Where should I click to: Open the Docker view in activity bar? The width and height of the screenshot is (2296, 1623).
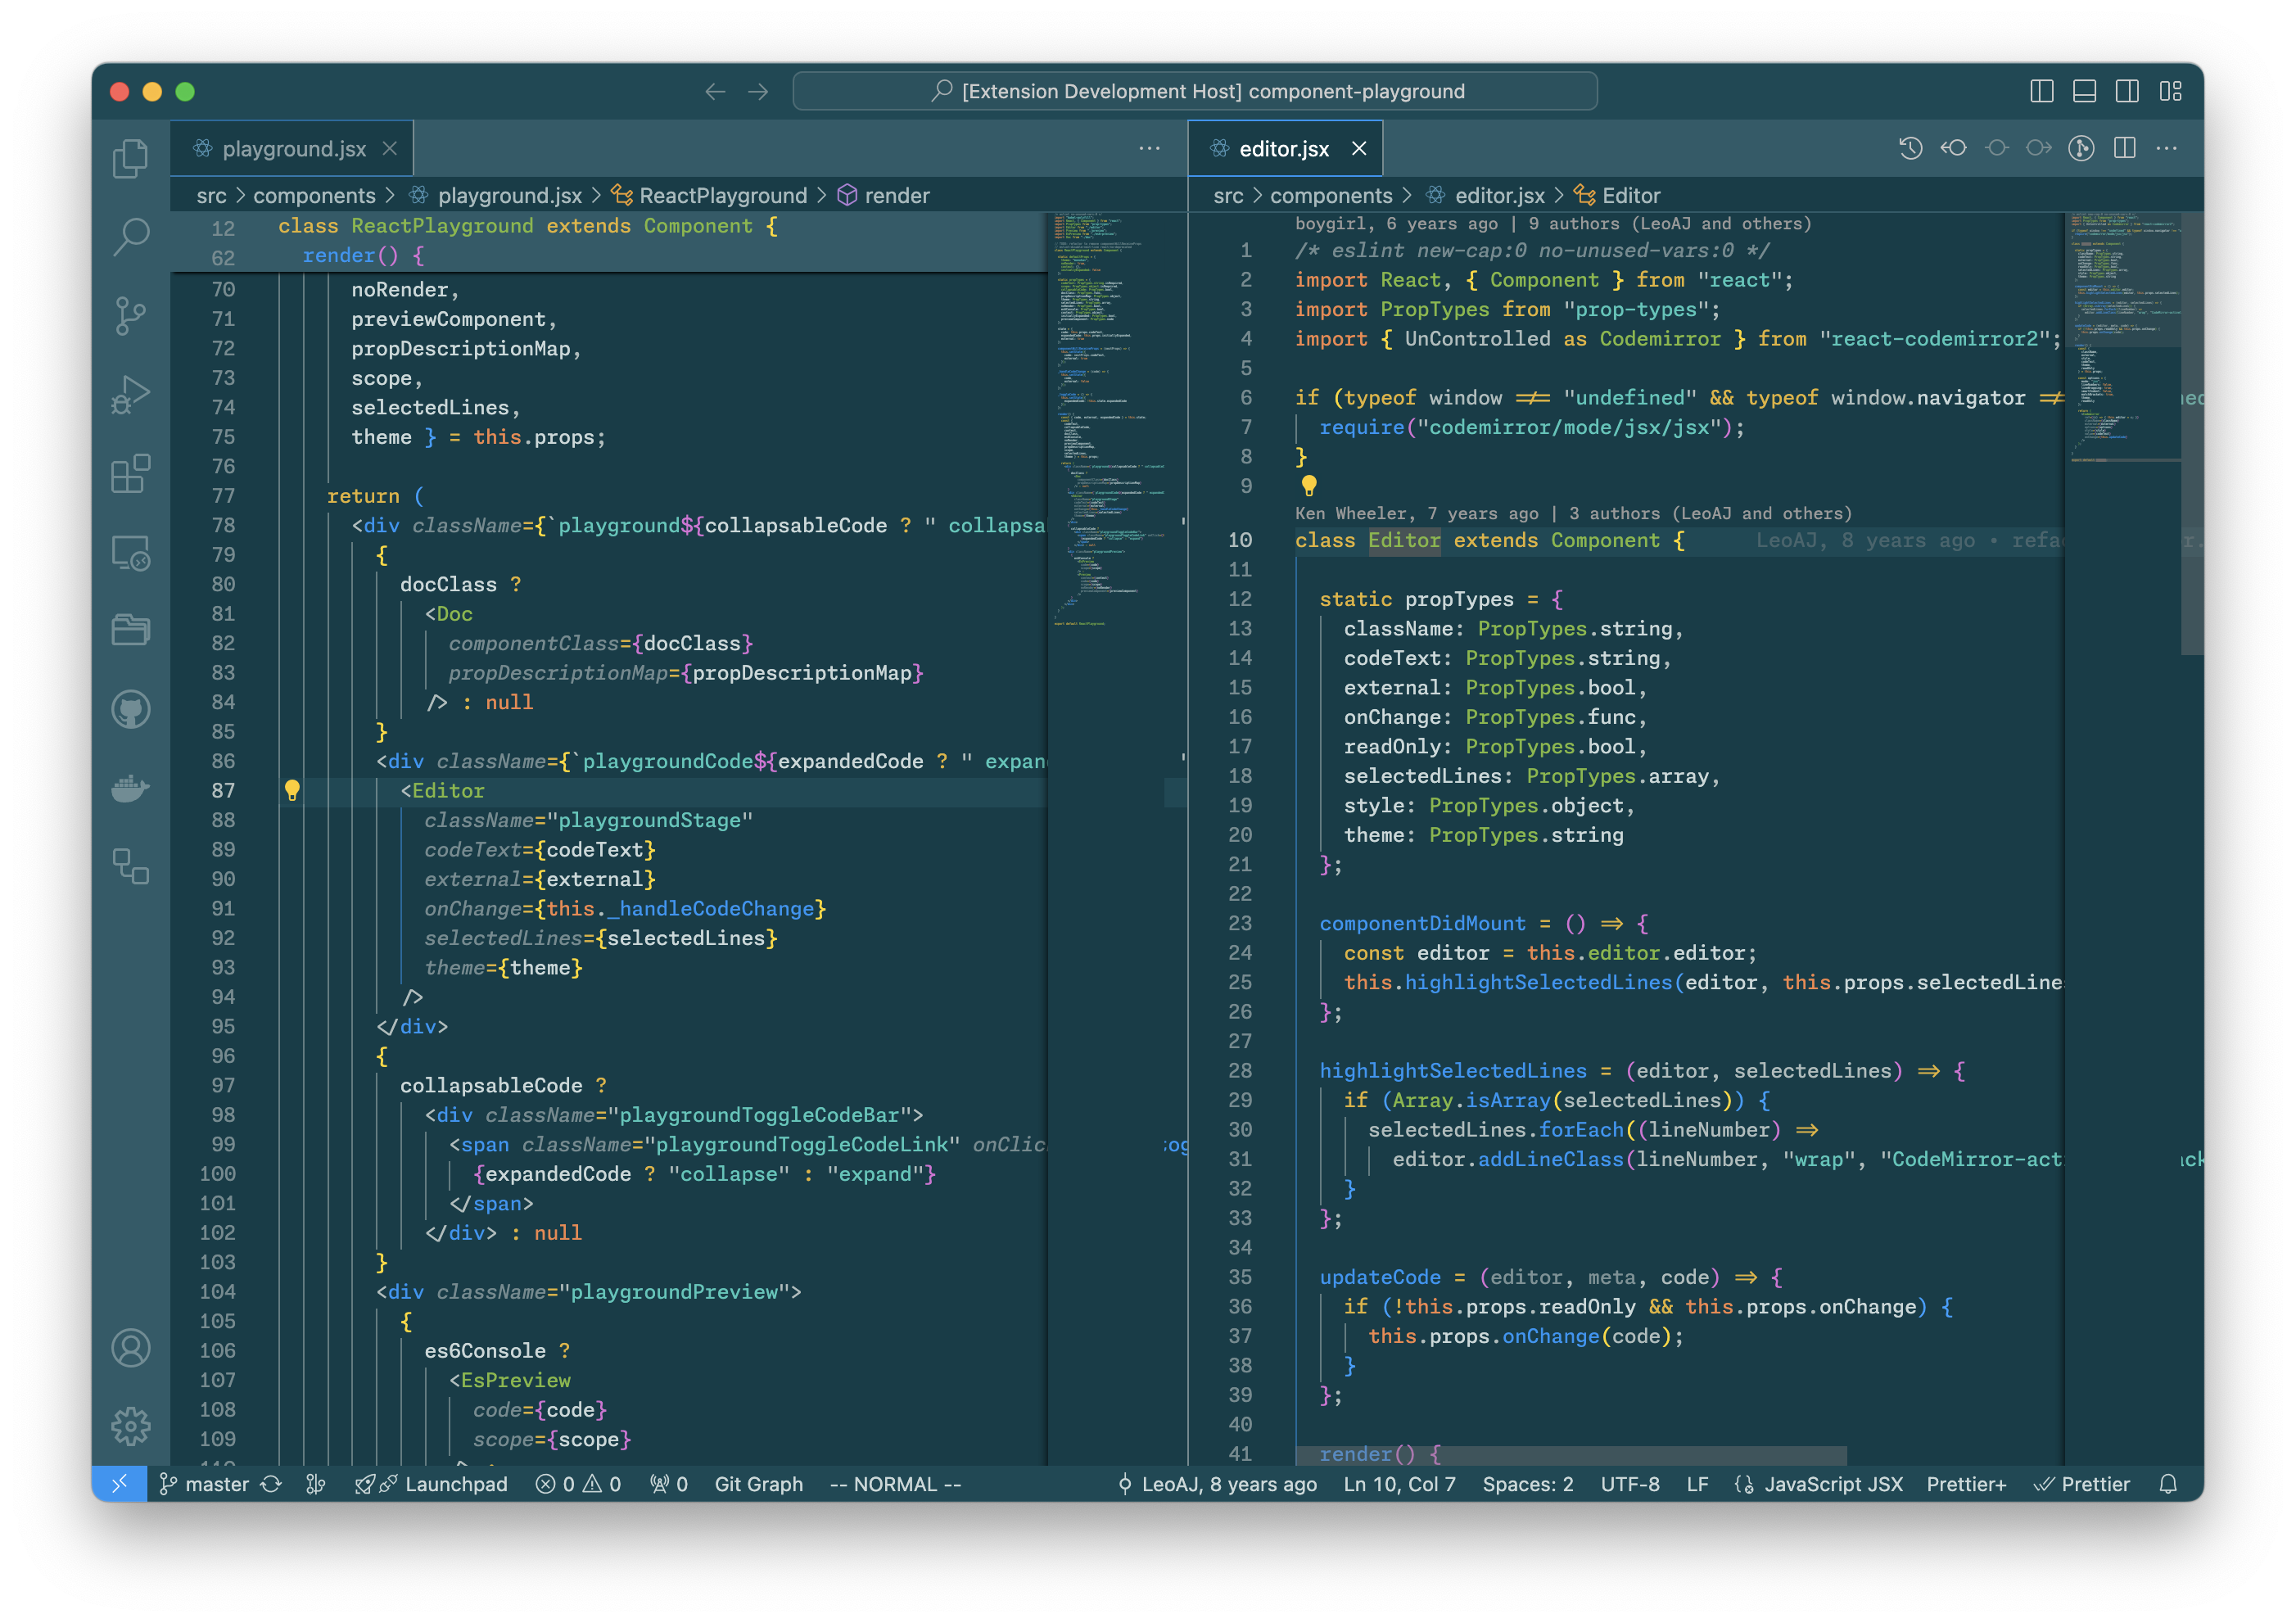130,788
